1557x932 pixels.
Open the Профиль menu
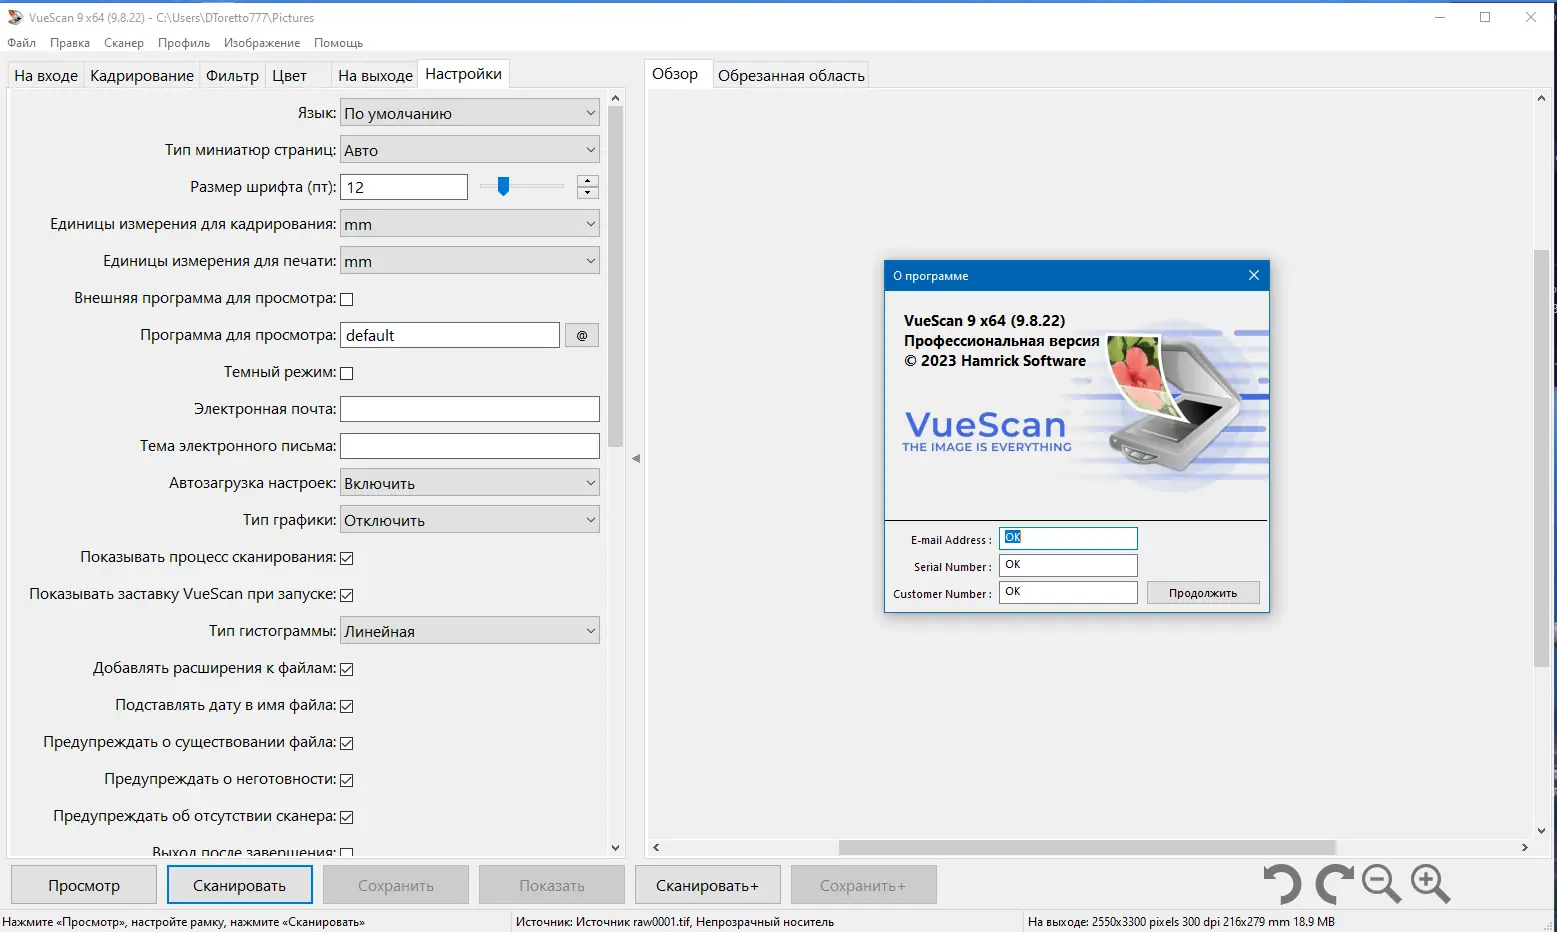[x=184, y=43]
